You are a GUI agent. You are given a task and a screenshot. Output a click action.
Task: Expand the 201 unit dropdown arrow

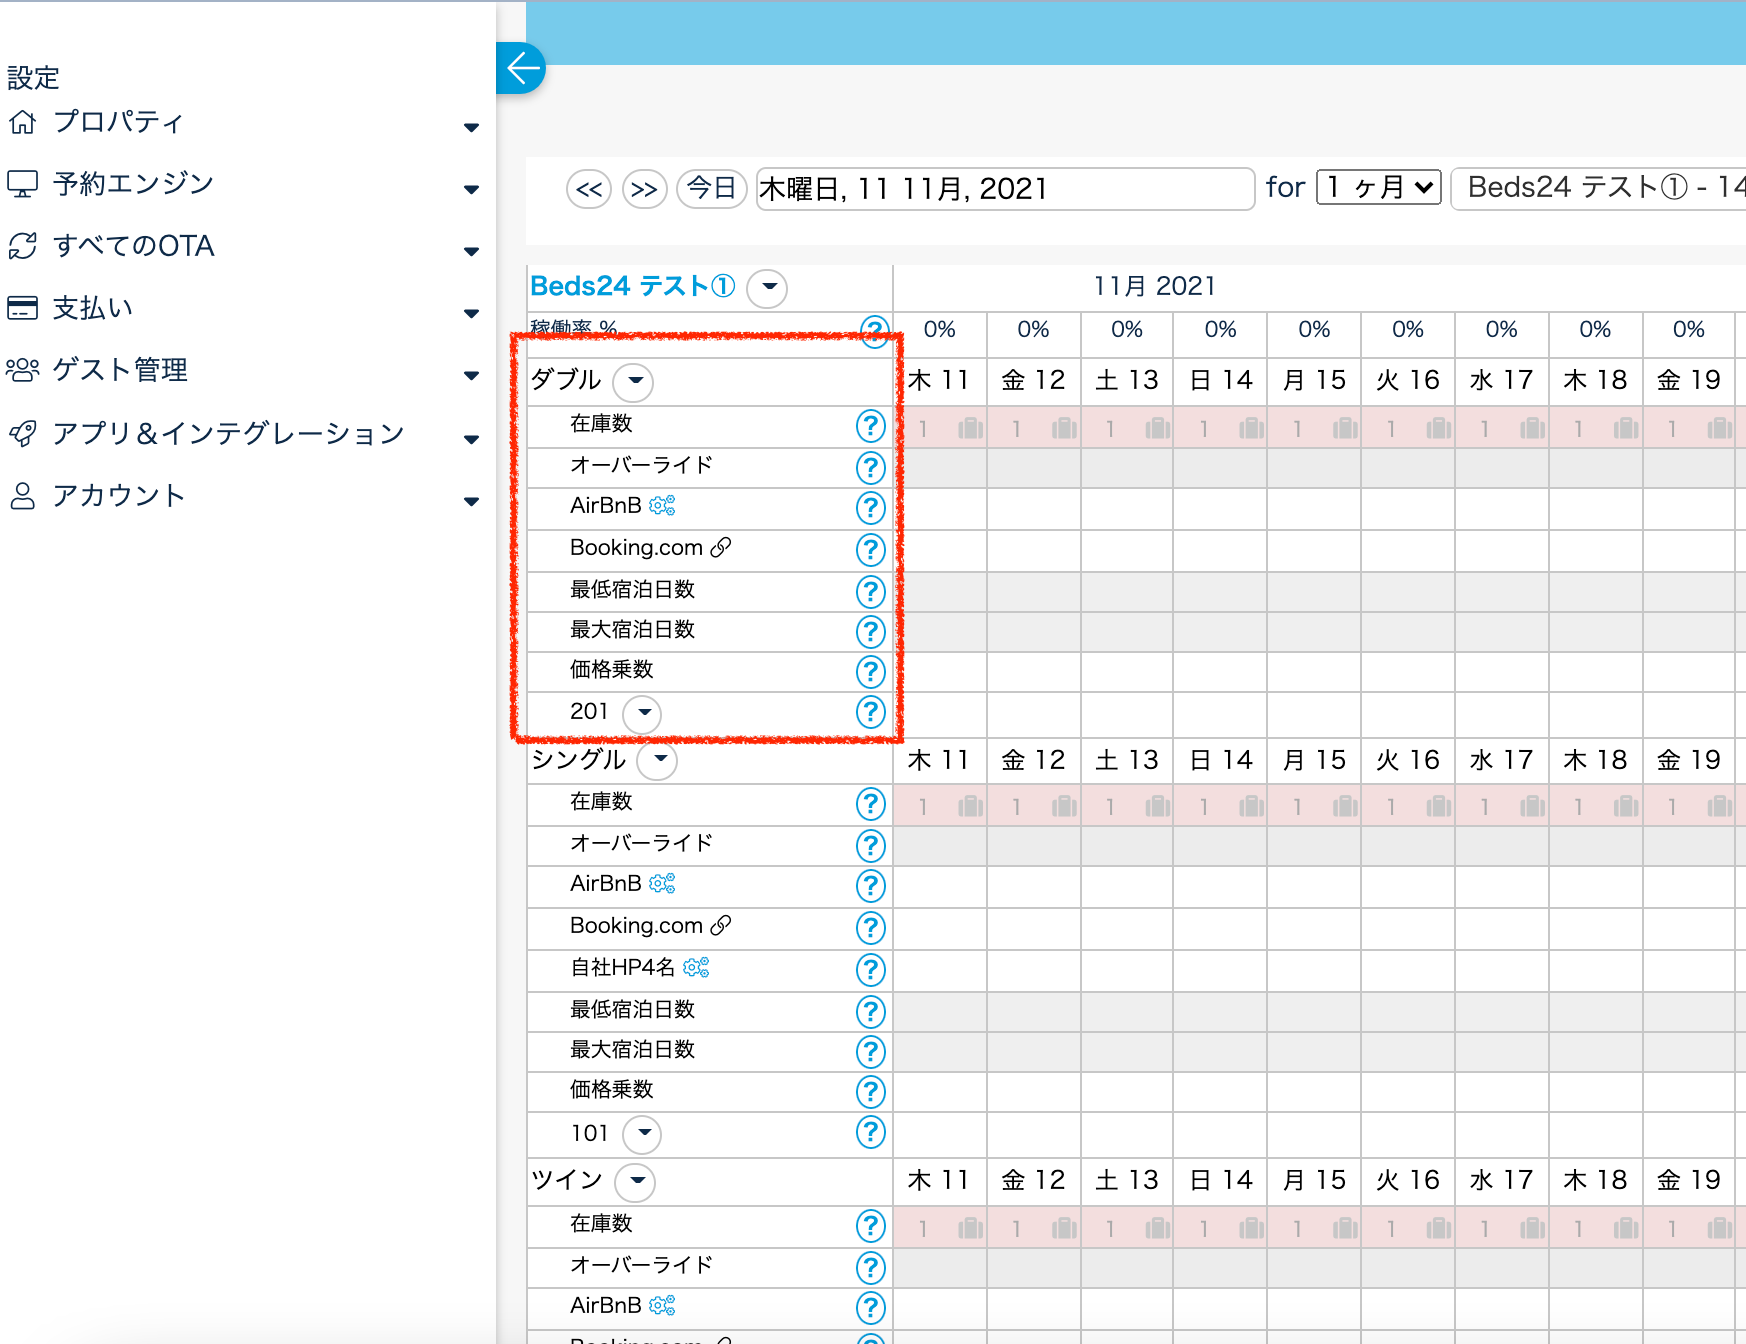643,713
